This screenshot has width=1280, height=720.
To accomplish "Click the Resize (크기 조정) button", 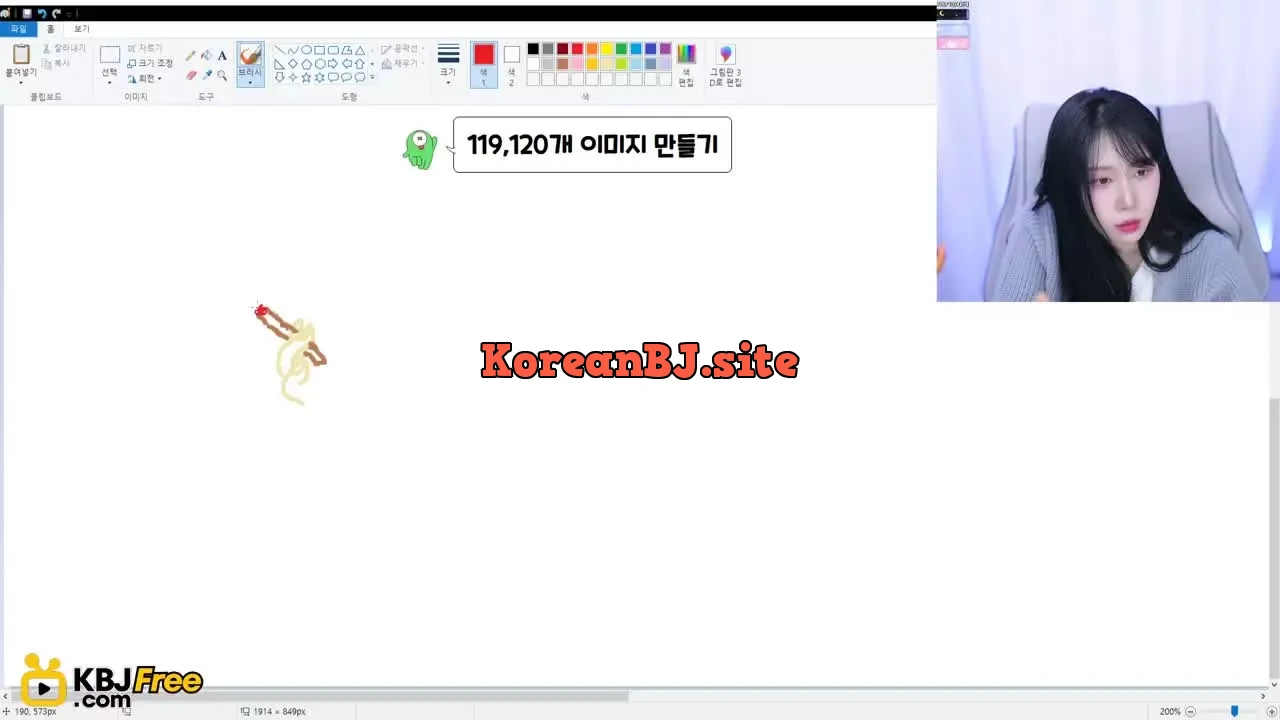I will pos(150,63).
